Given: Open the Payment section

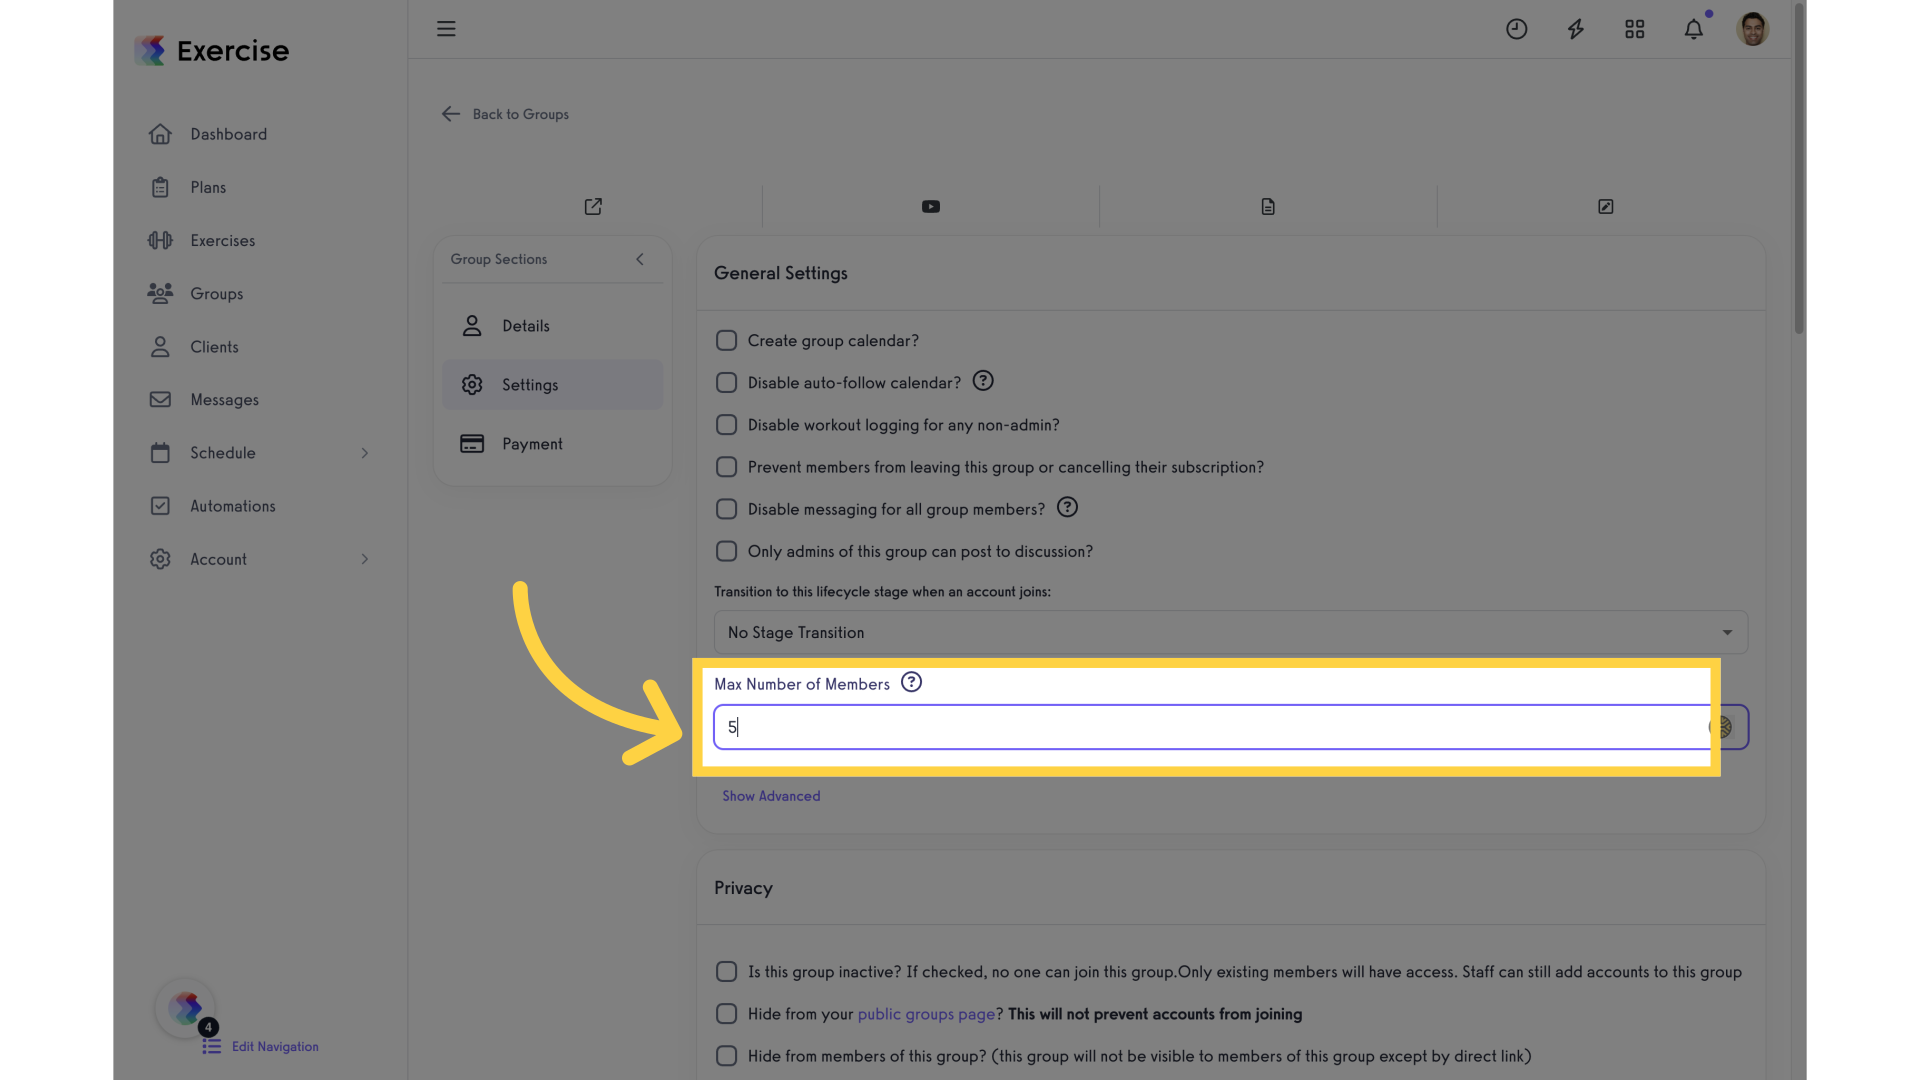Looking at the screenshot, I should [552, 444].
